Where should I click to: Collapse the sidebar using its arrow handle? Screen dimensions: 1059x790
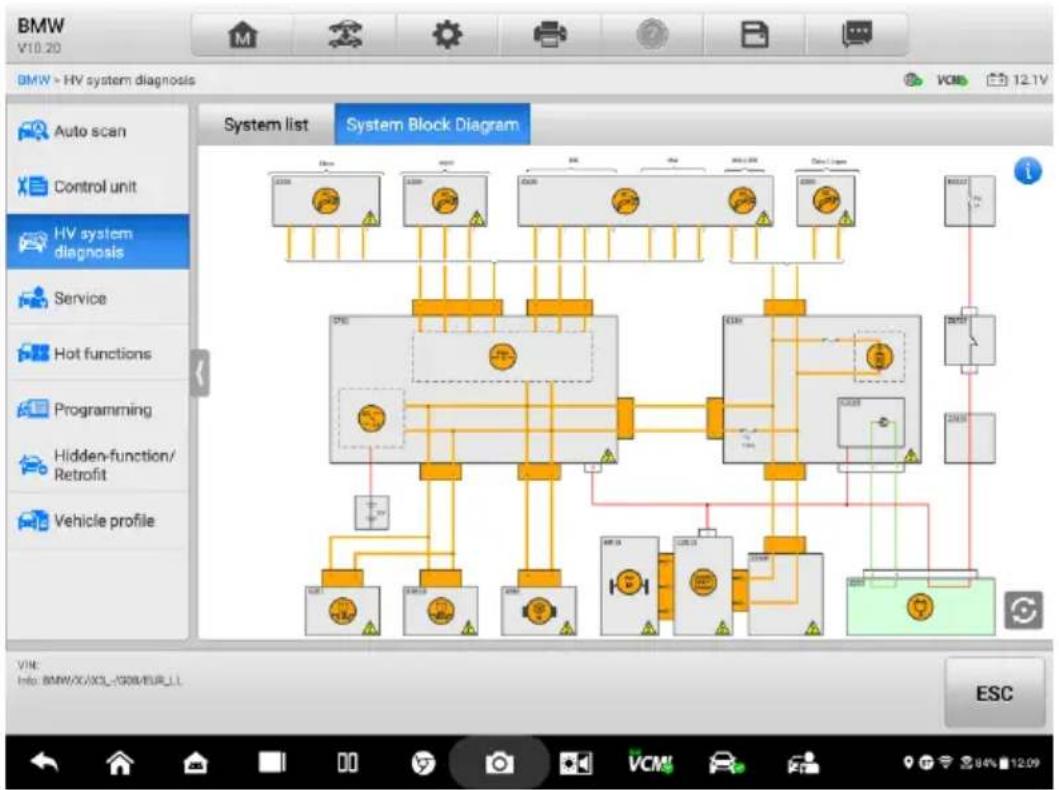click(199, 373)
